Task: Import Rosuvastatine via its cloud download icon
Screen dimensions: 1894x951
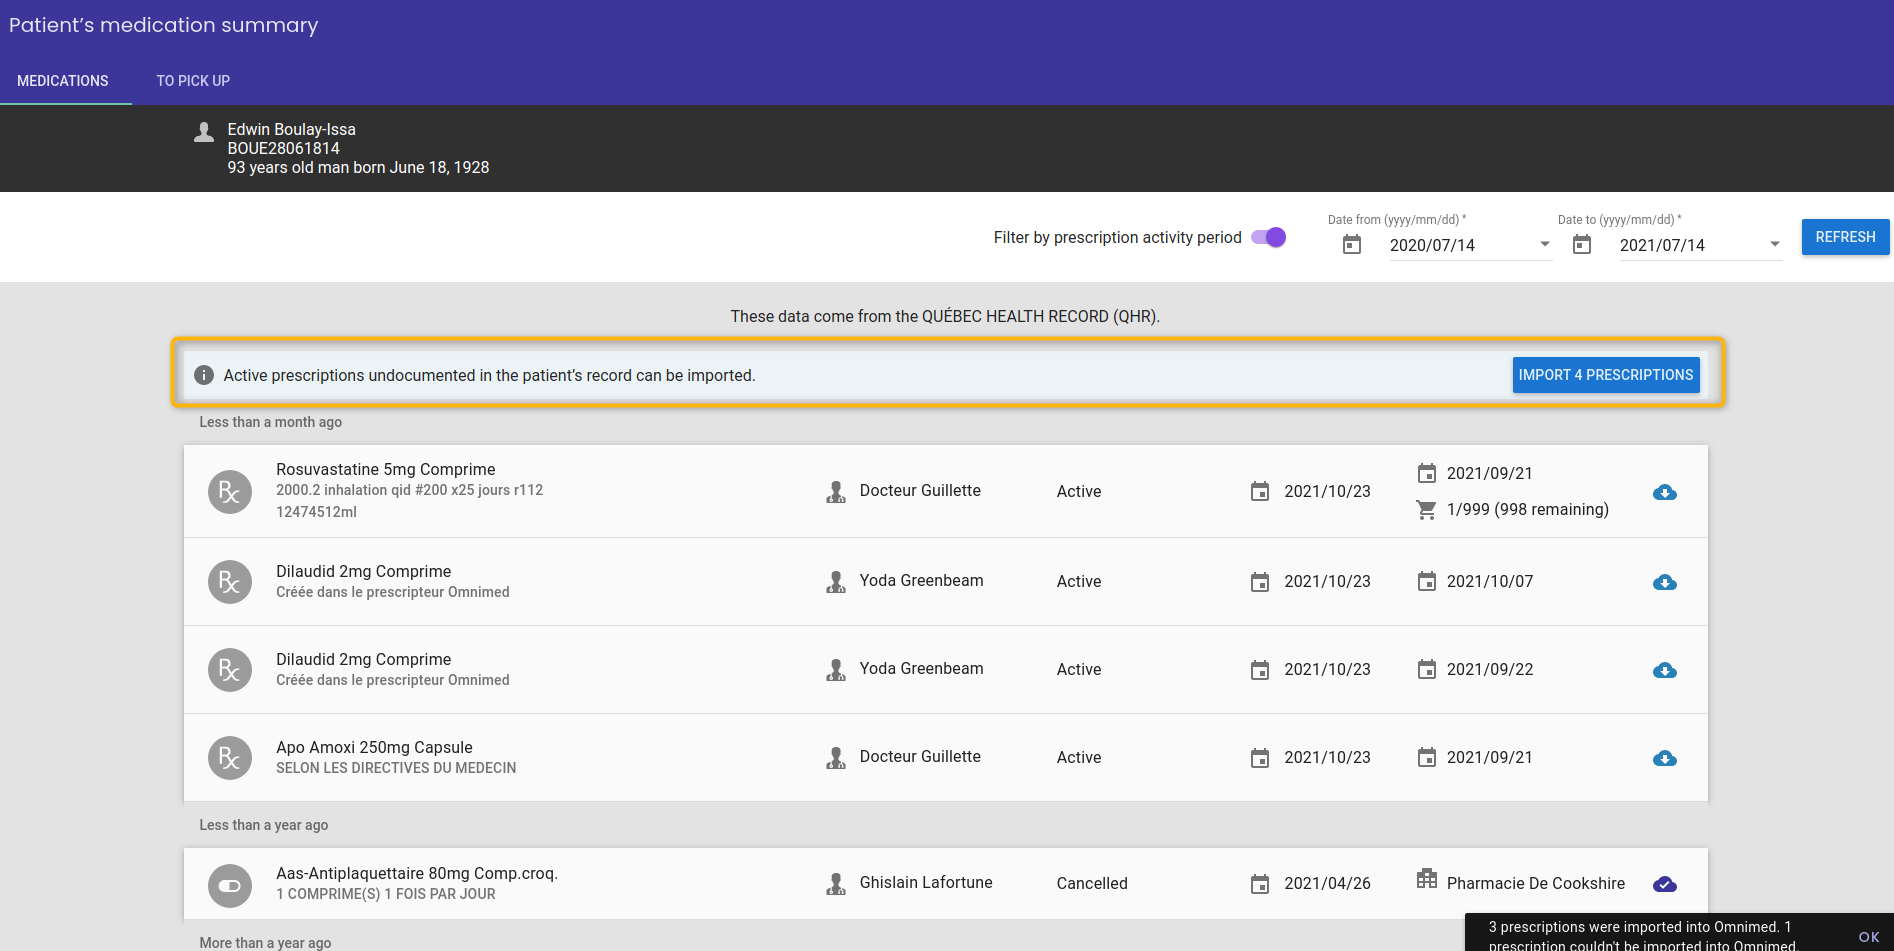Action: click(1665, 492)
